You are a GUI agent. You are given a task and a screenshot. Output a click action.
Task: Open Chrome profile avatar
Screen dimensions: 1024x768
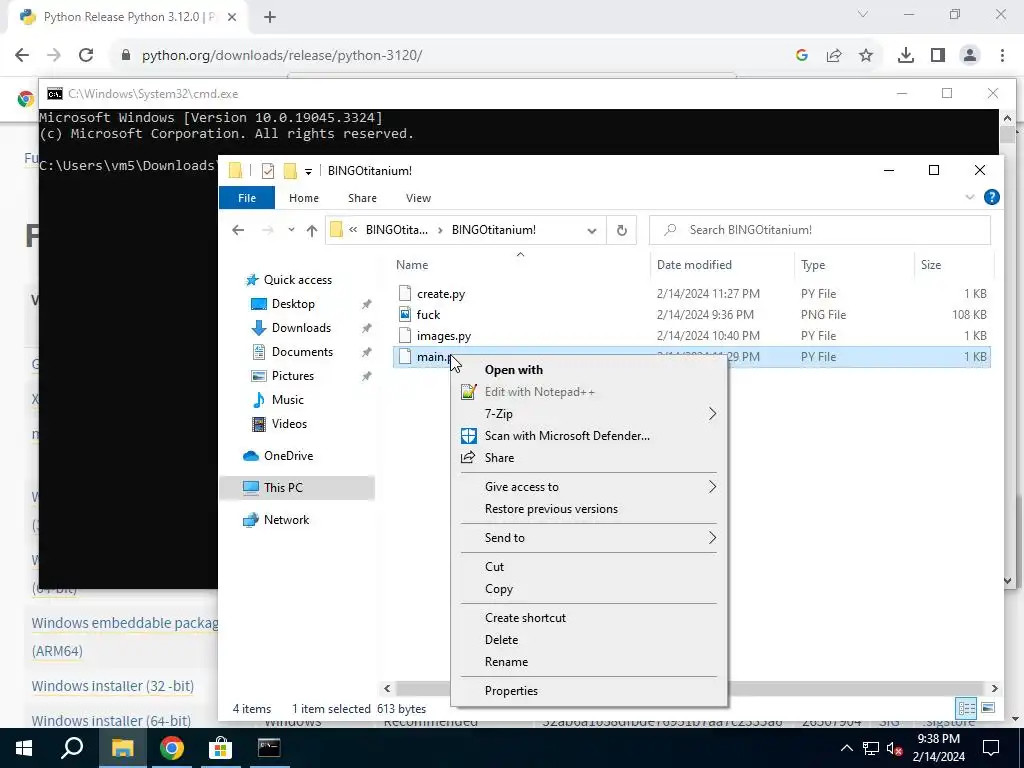(970, 56)
